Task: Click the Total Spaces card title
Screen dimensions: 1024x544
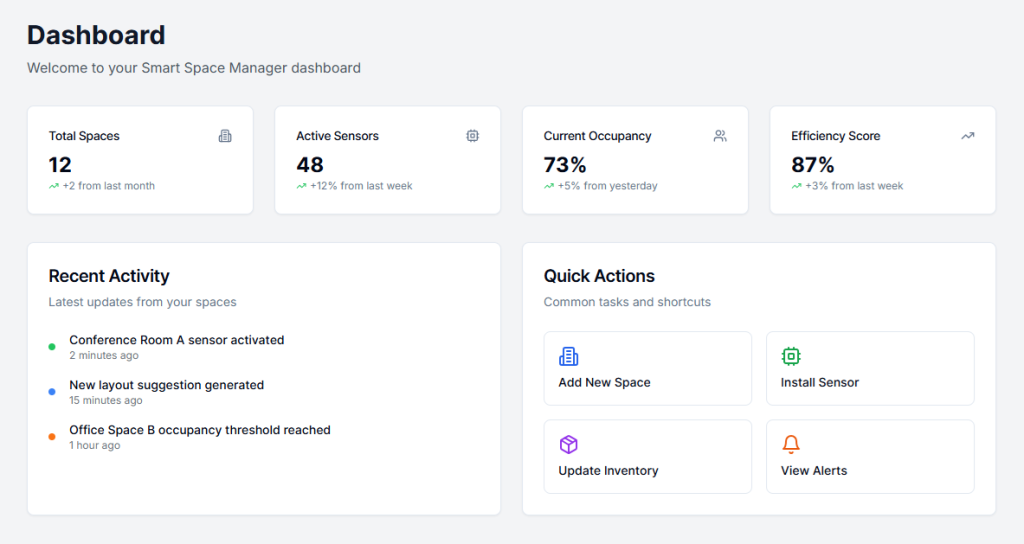Action: pyautogui.click(x=84, y=136)
